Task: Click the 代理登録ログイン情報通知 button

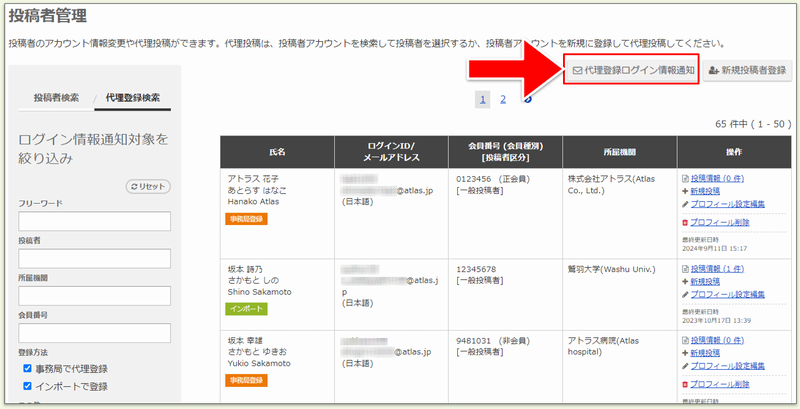Action: tap(631, 70)
